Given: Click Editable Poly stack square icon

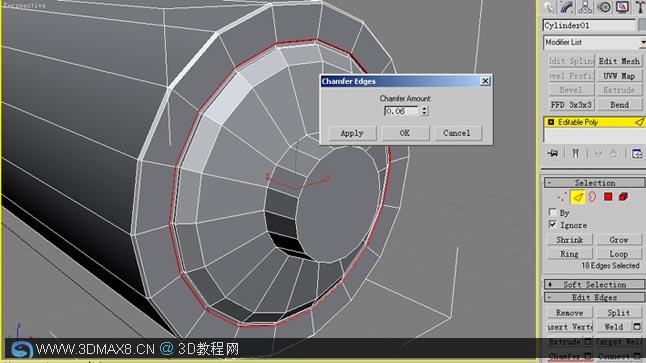Looking at the screenshot, I should [551, 122].
